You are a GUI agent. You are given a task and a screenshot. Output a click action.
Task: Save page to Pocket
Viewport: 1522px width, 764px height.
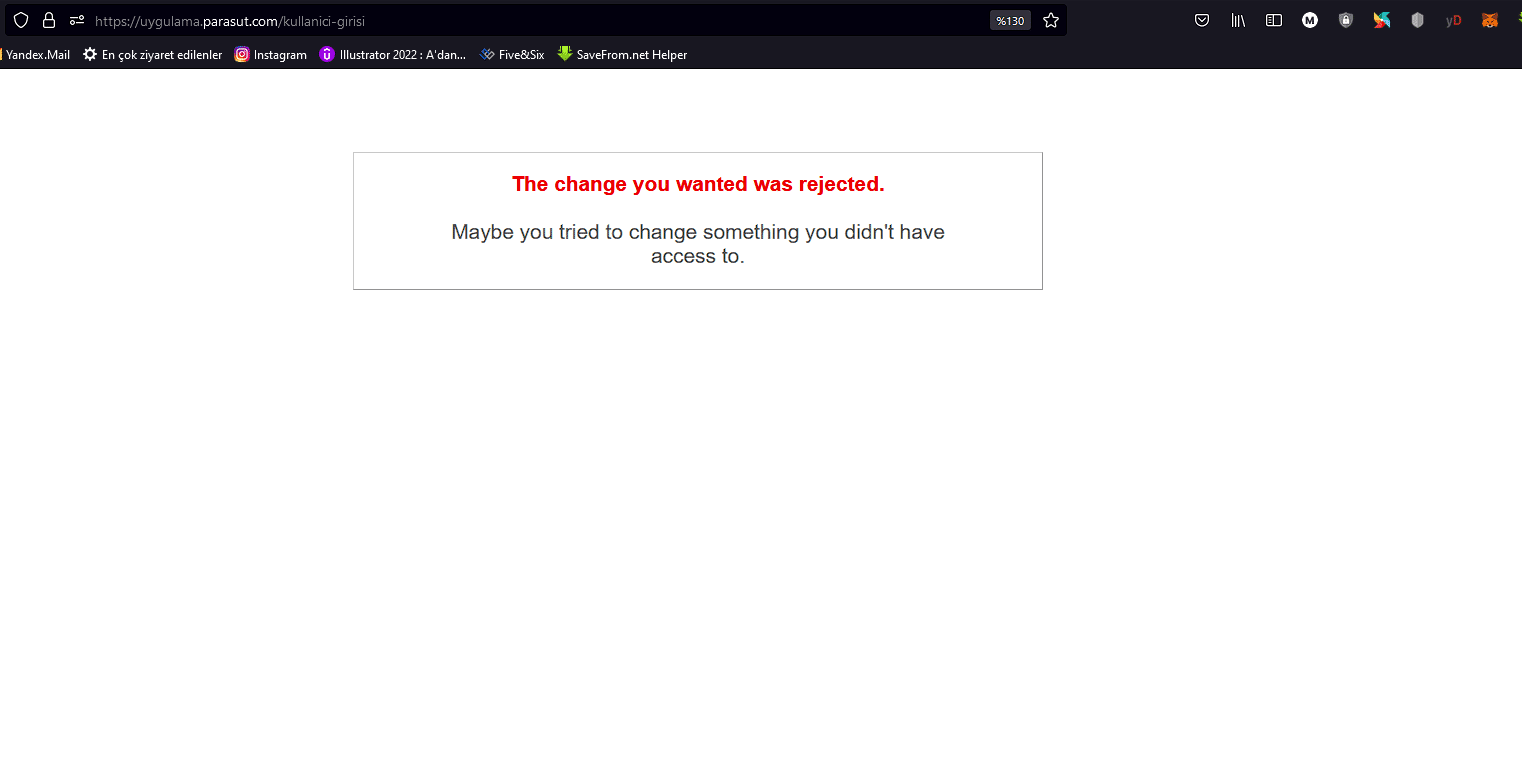tap(1202, 20)
